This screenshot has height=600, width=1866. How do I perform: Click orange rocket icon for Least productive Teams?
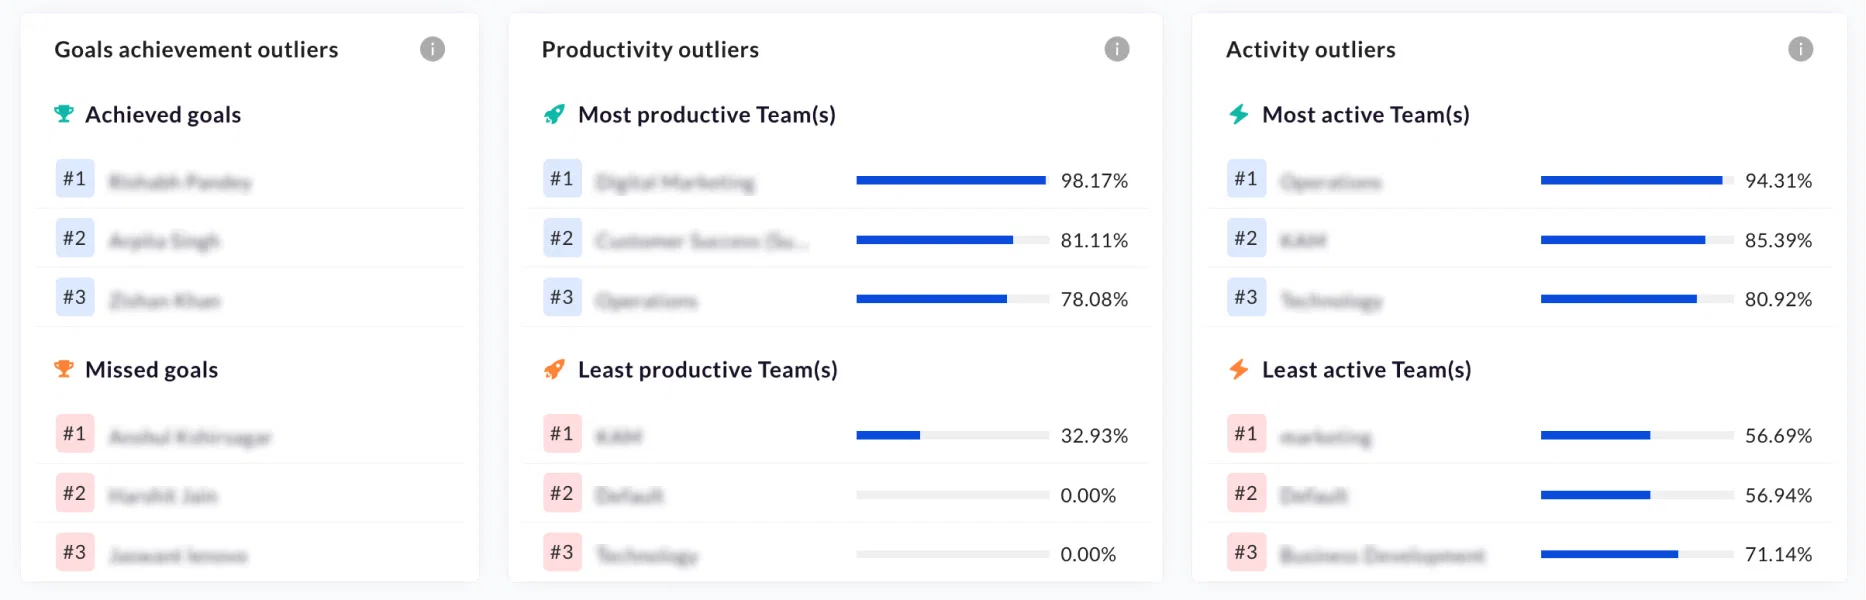[554, 369]
